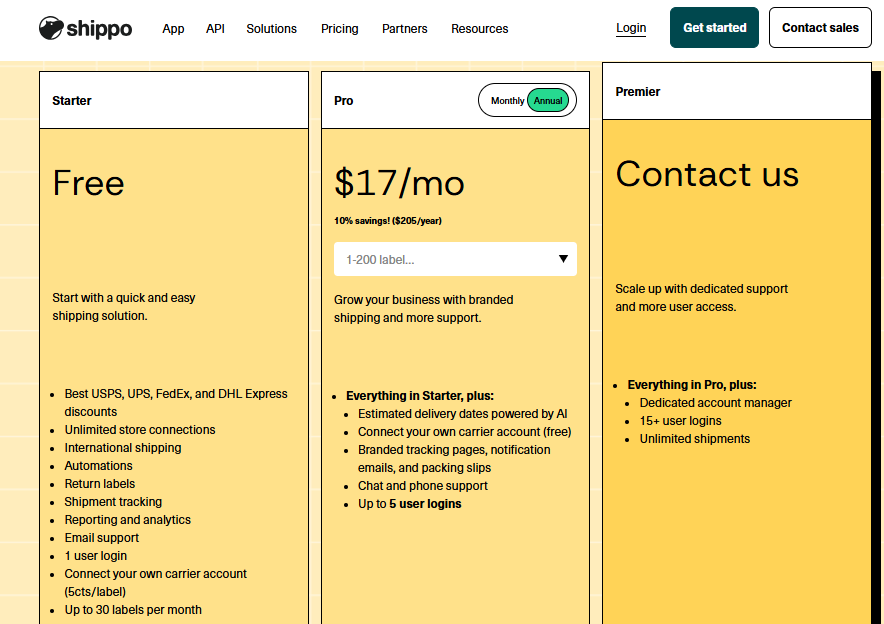This screenshot has height=624, width=884.
Task: Click 'Branded tracking pages' item
Action: (454, 459)
